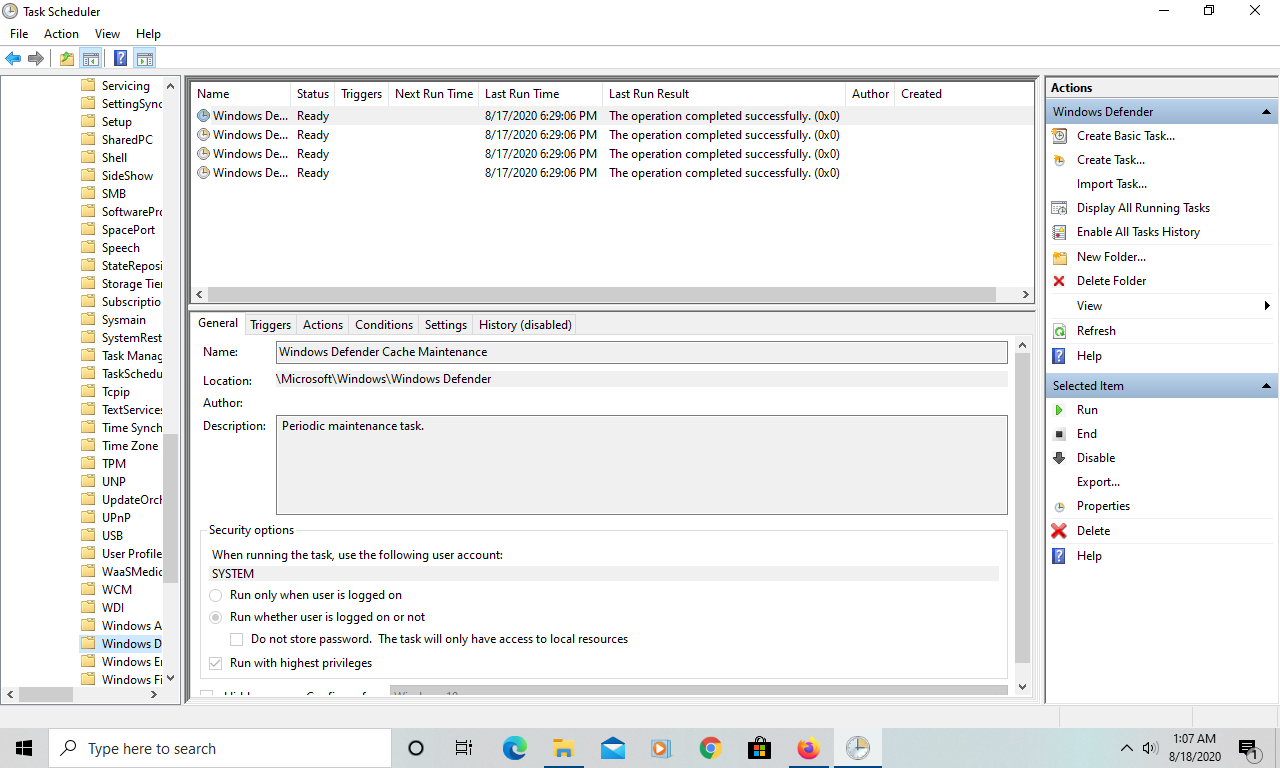Click the Disable down-arrow icon
The height and width of the screenshot is (768, 1280).
(x=1059, y=458)
